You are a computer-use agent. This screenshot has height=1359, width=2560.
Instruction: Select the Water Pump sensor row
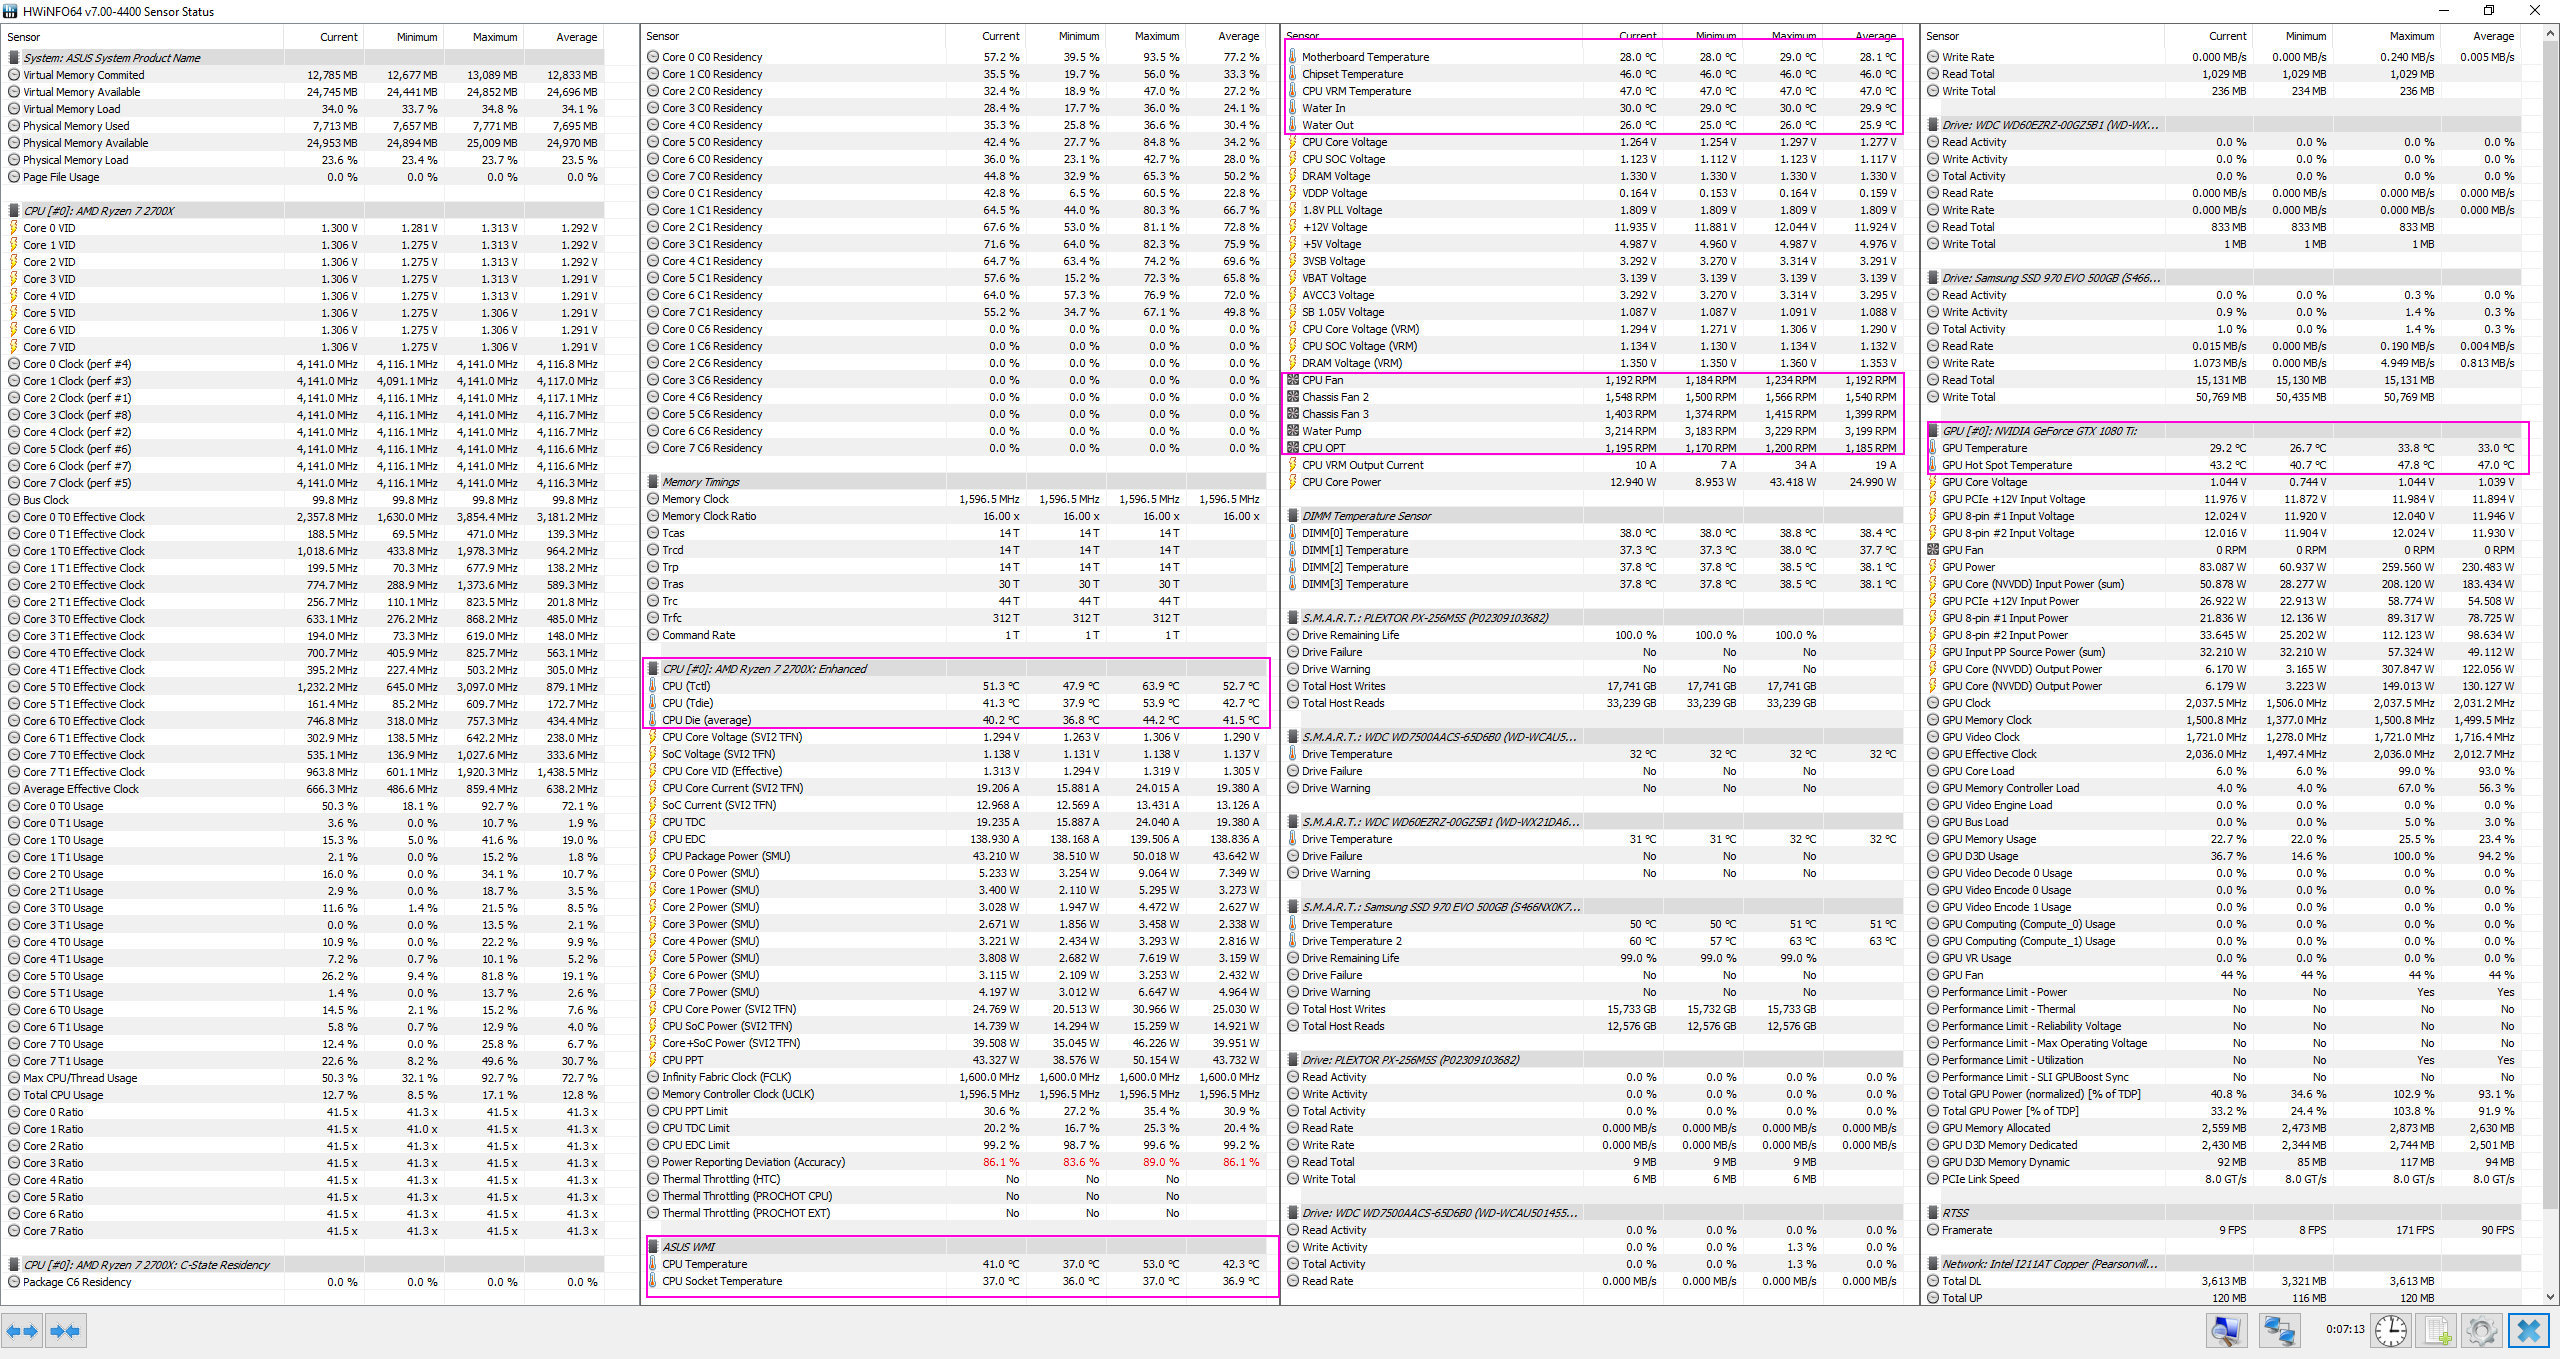(1331, 431)
